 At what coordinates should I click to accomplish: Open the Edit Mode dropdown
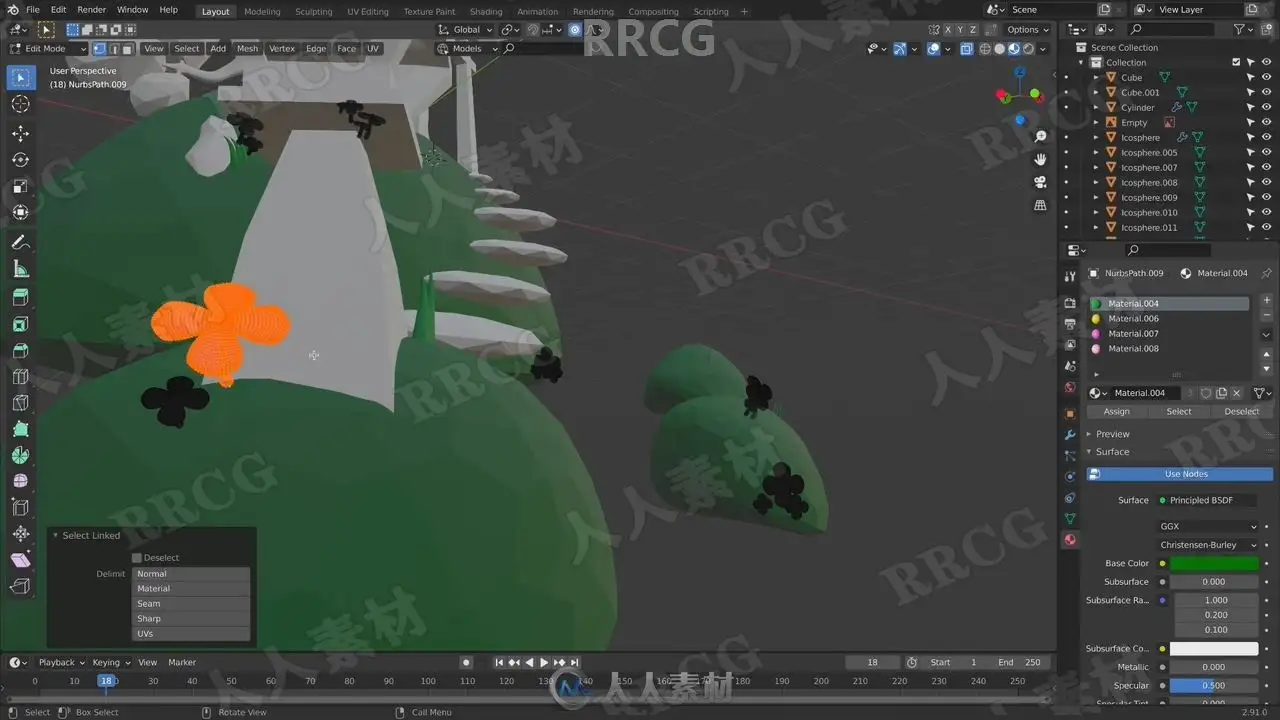[x=48, y=49]
